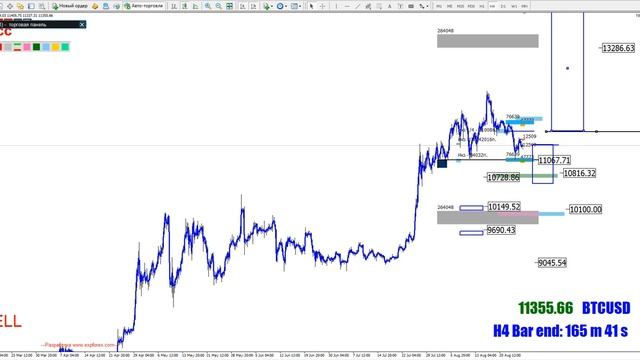Image resolution: width=640 pixels, height=360 pixels.
Task: Open the Templates dropdown
Action: [x=296, y=6]
